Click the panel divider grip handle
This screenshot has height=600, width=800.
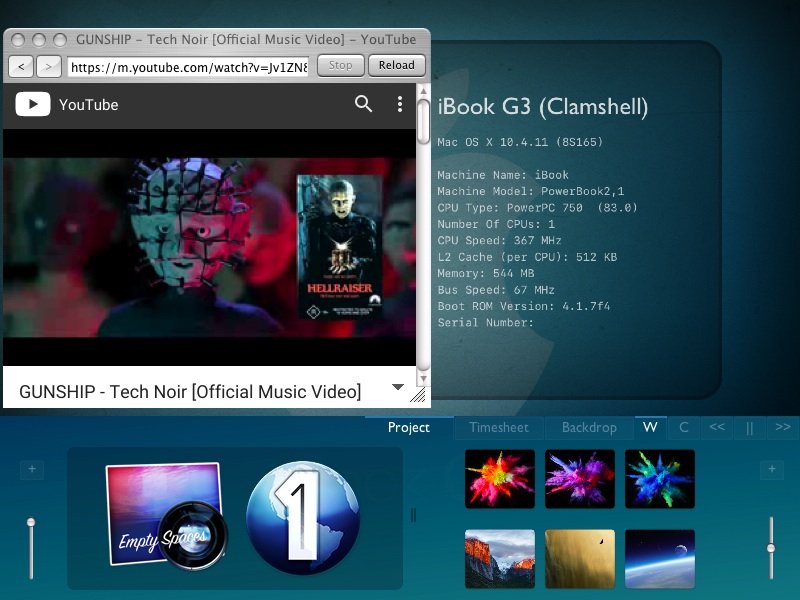(x=413, y=515)
